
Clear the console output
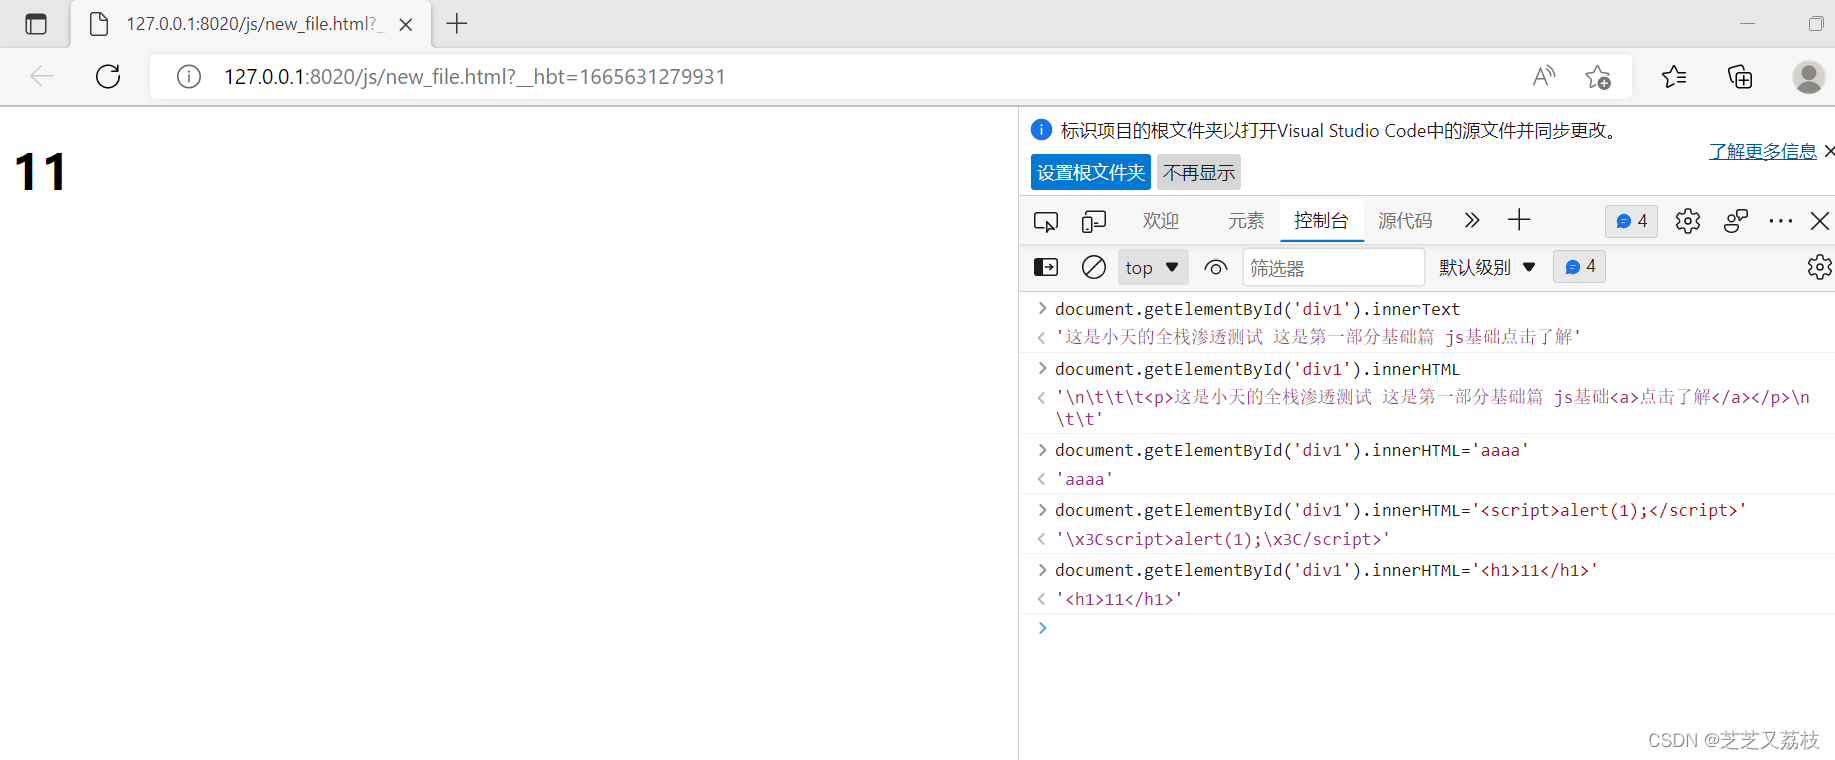coord(1094,267)
